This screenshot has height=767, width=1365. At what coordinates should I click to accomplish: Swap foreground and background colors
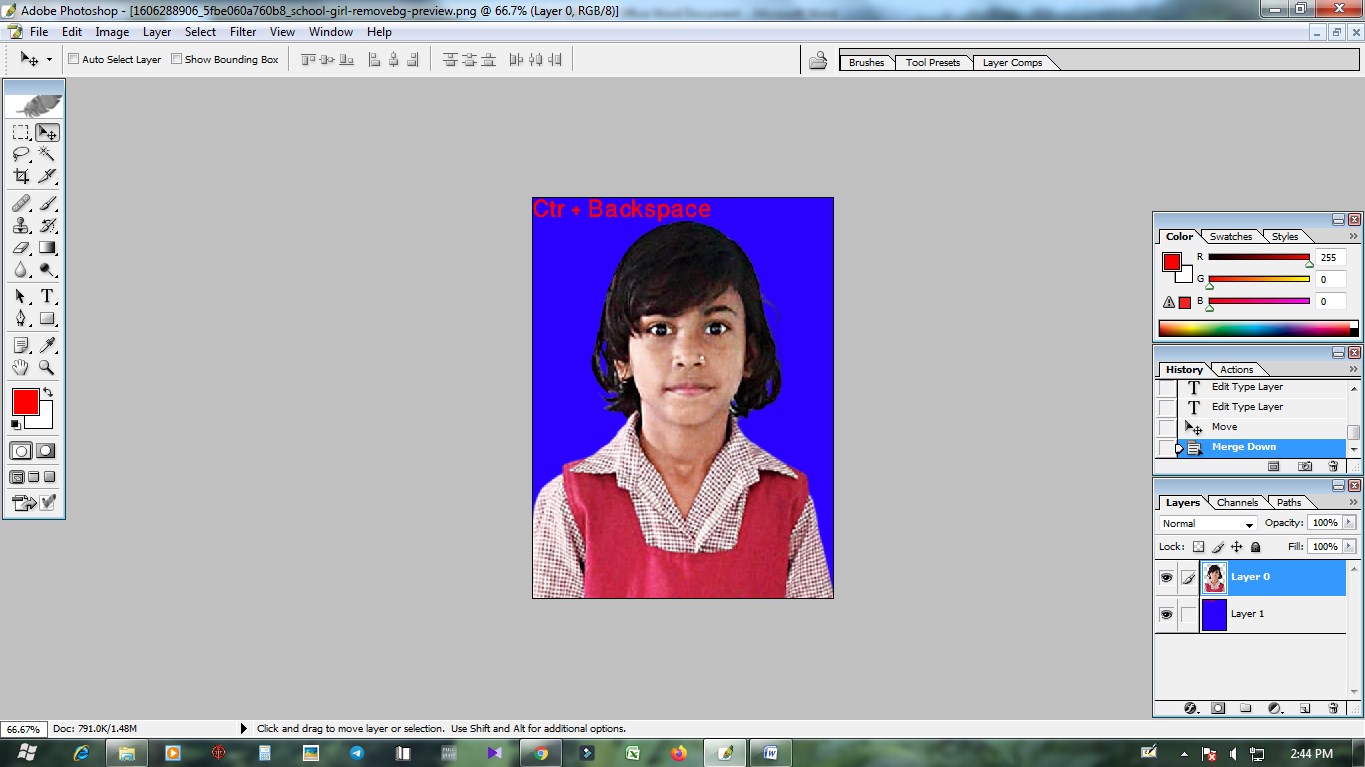48,392
